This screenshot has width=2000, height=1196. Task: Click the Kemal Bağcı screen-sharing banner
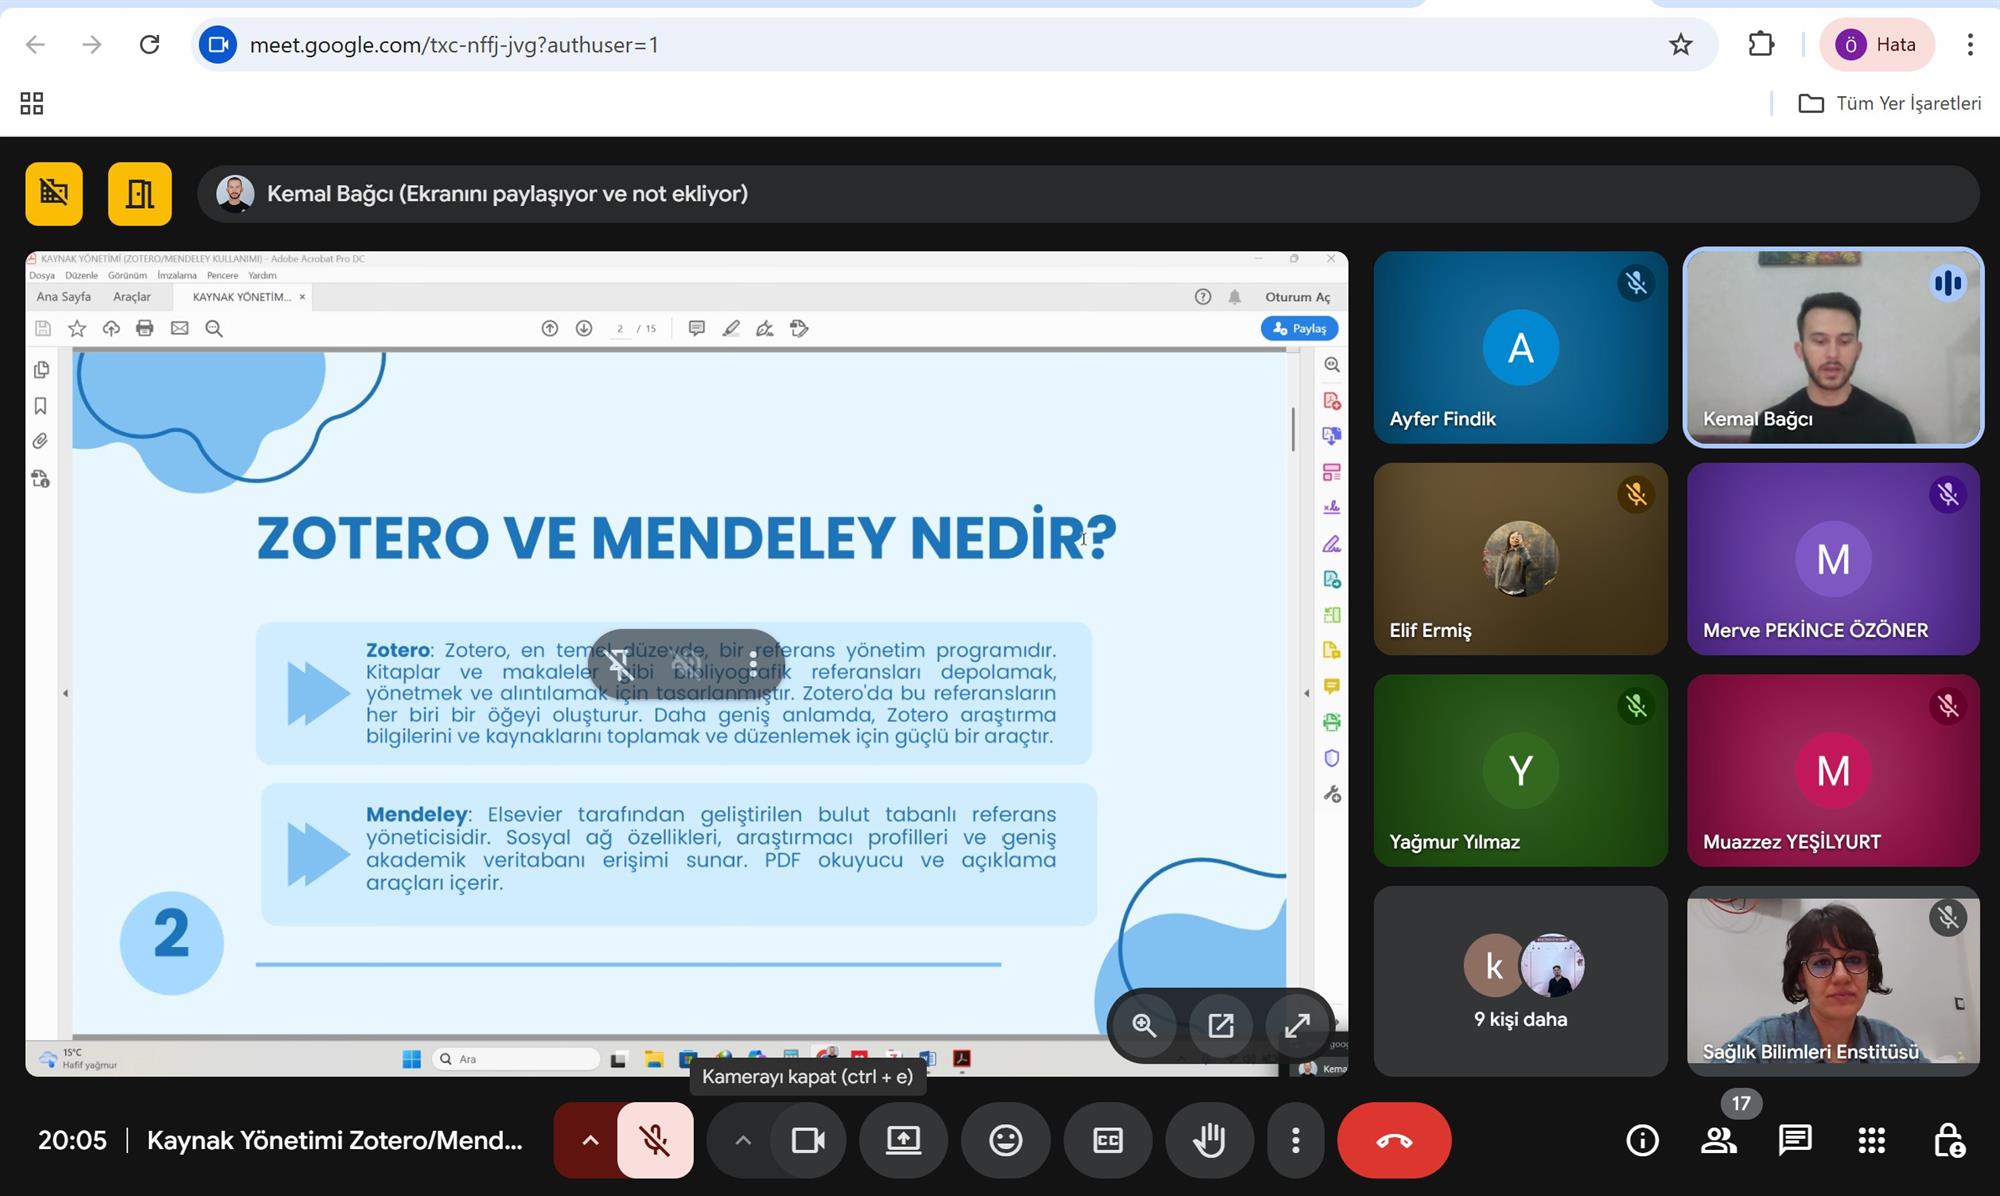tap(1088, 193)
